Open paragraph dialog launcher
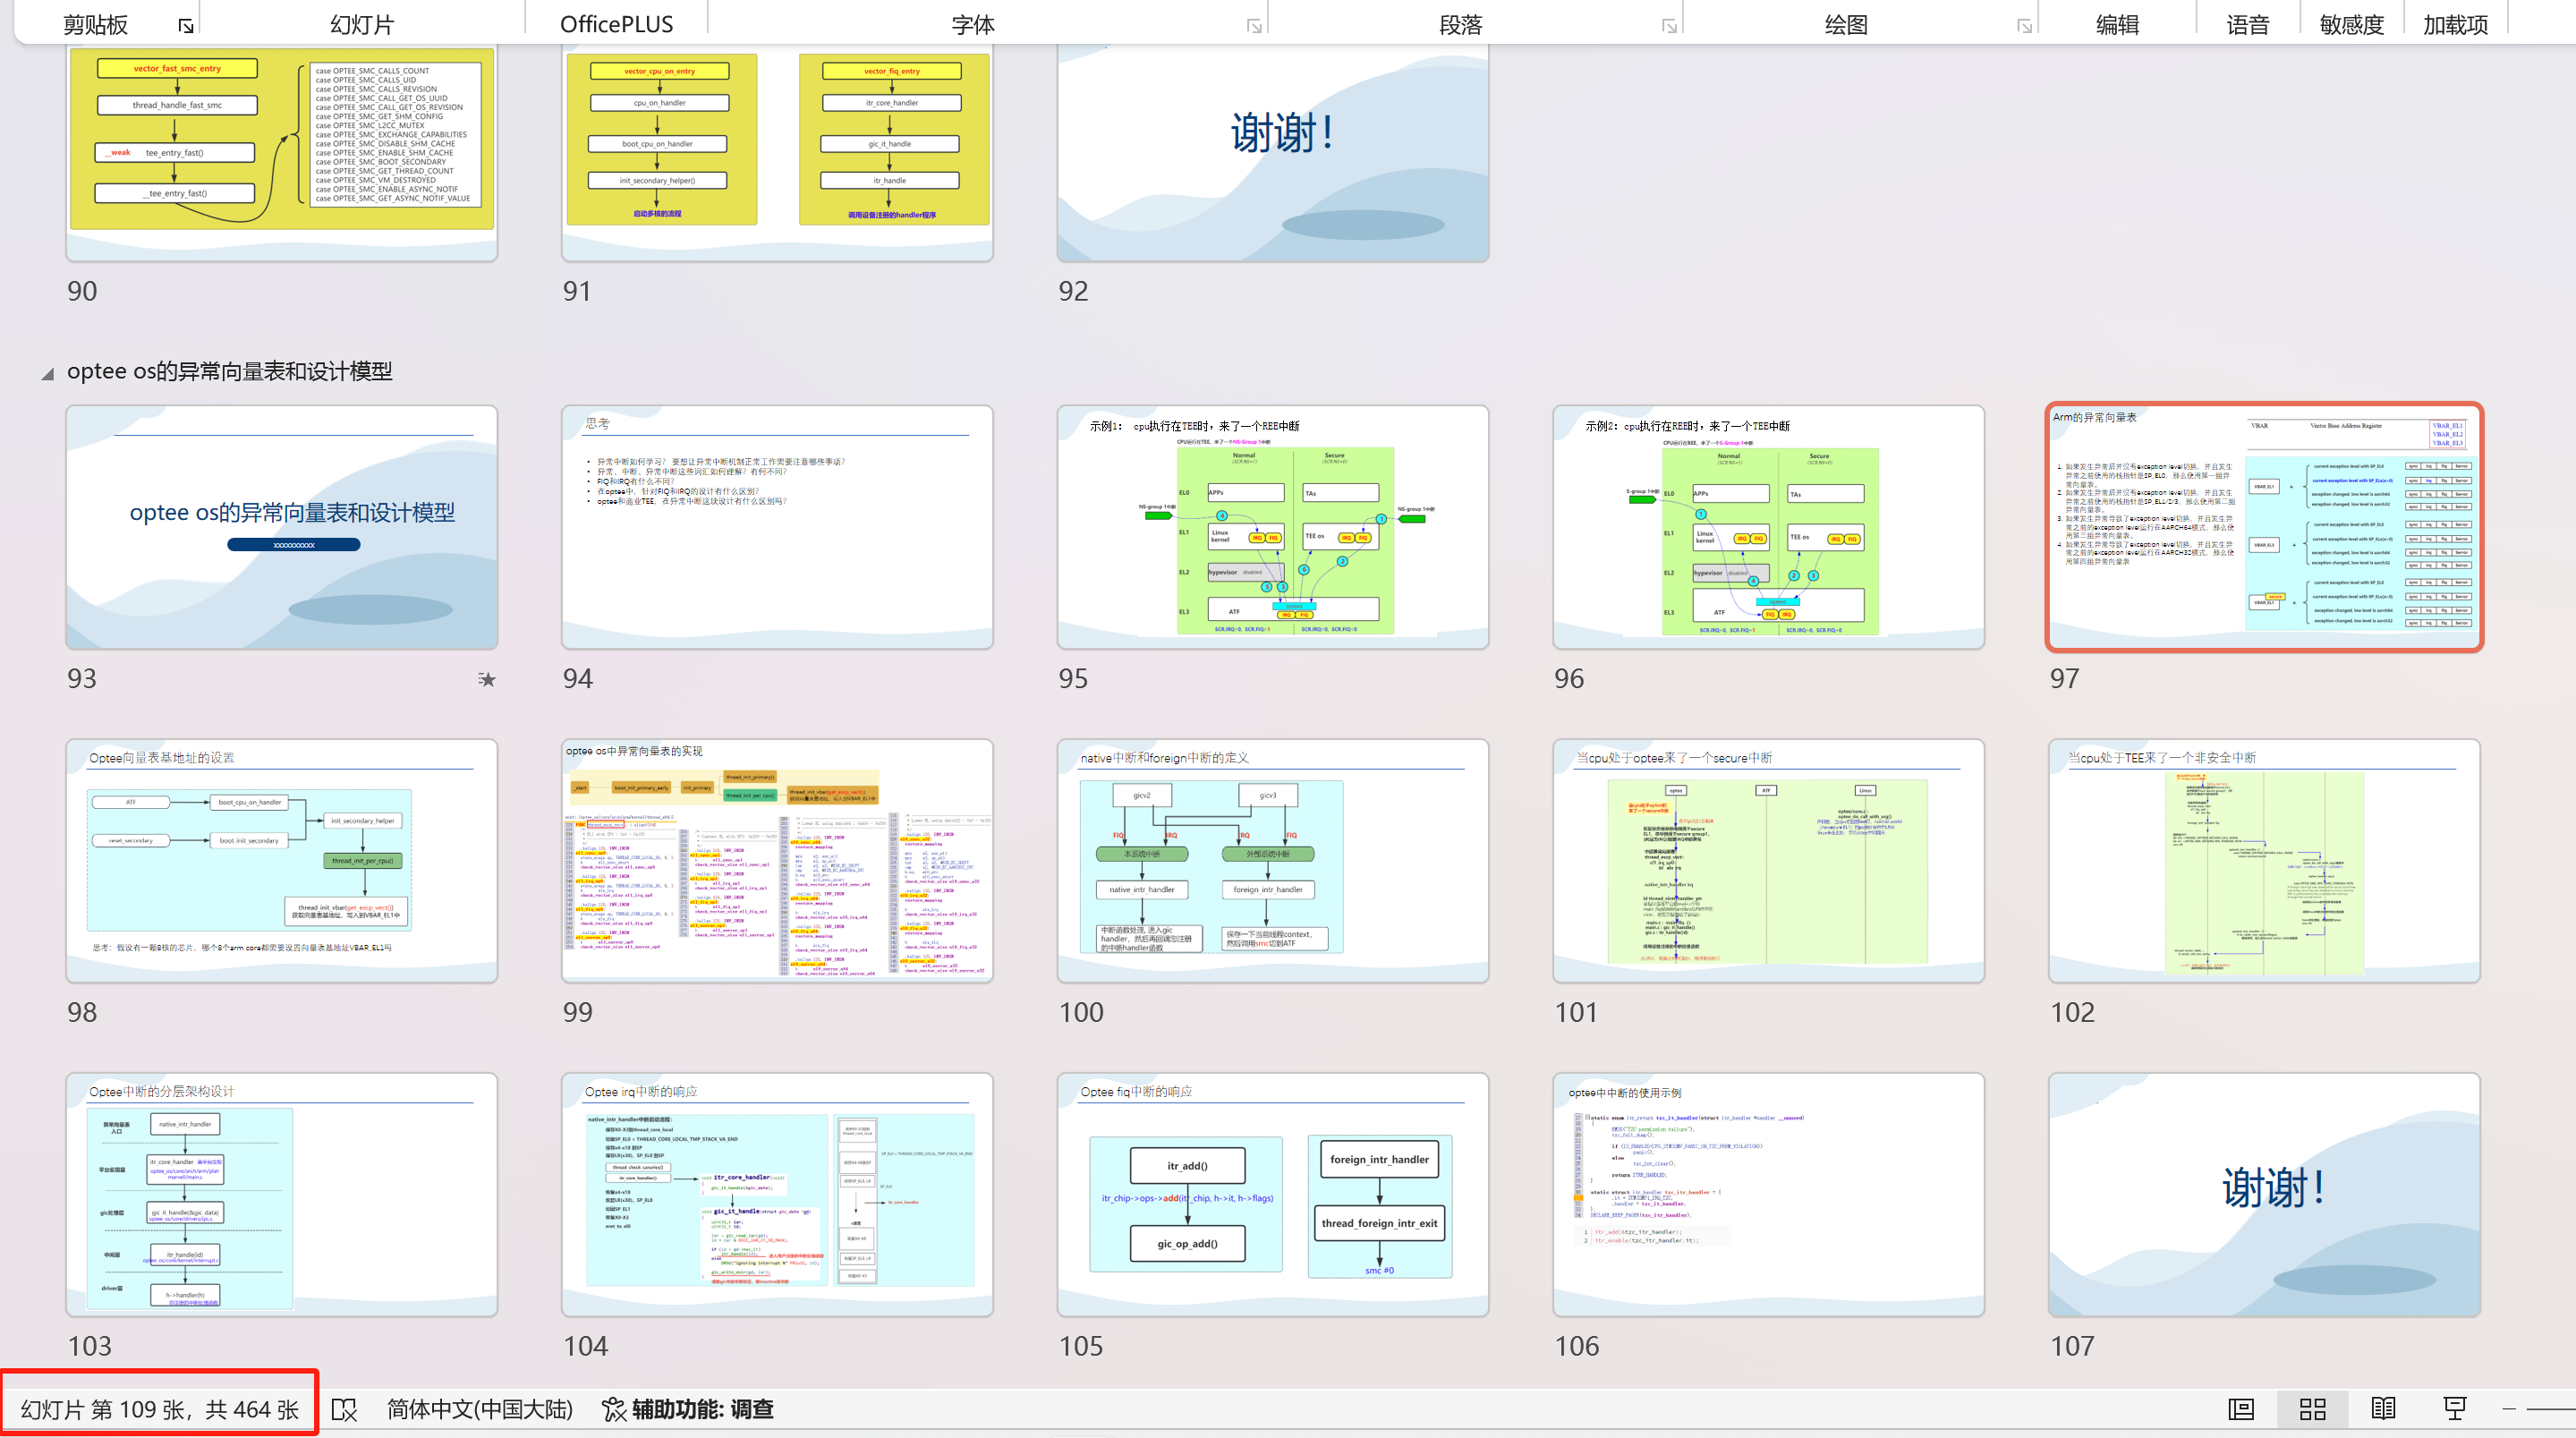Screen dimensions: 2576x1438 point(1669,26)
